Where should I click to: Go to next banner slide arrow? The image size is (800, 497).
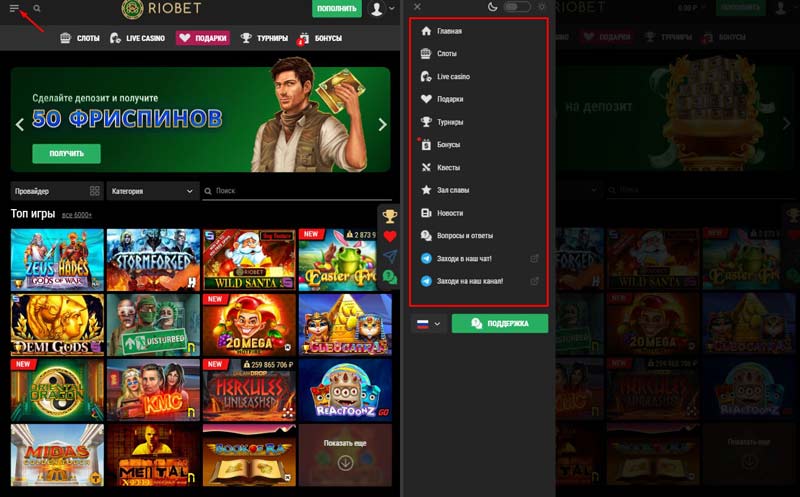click(x=382, y=125)
